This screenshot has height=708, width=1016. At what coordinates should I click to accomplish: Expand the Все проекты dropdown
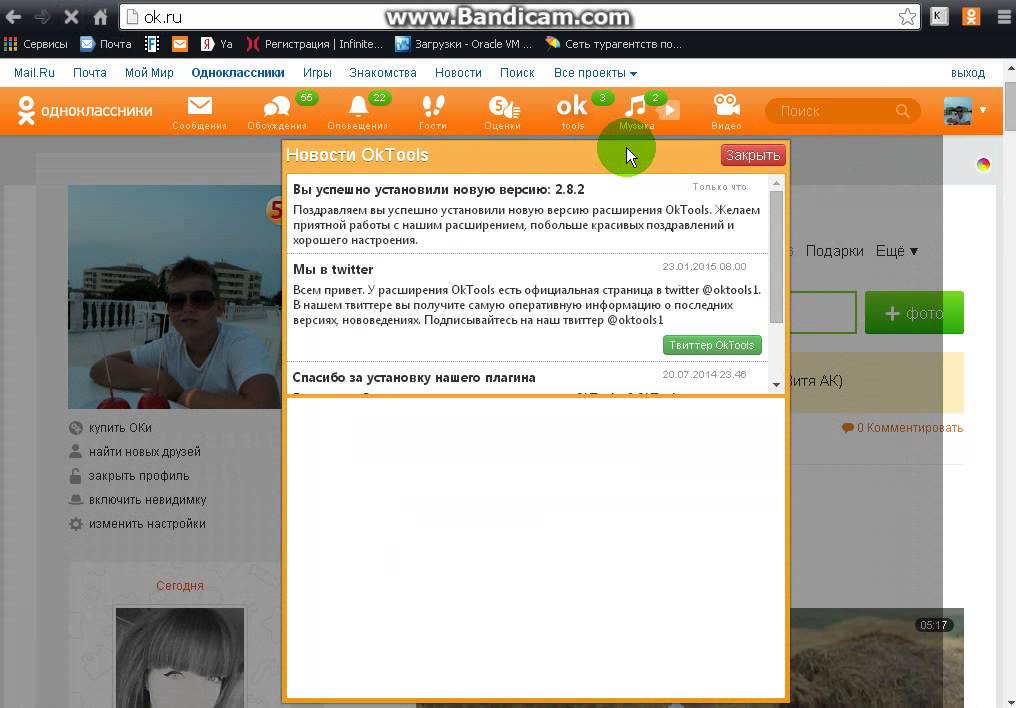[595, 73]
